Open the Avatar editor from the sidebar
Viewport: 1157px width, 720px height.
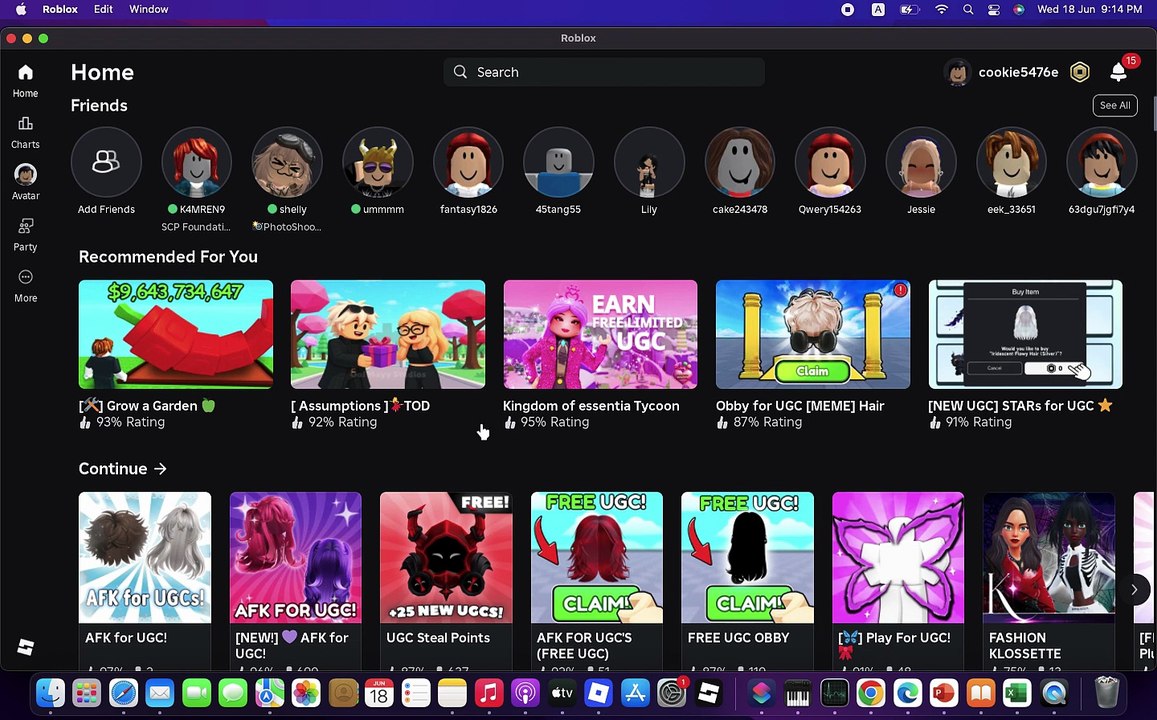[25, 182]
